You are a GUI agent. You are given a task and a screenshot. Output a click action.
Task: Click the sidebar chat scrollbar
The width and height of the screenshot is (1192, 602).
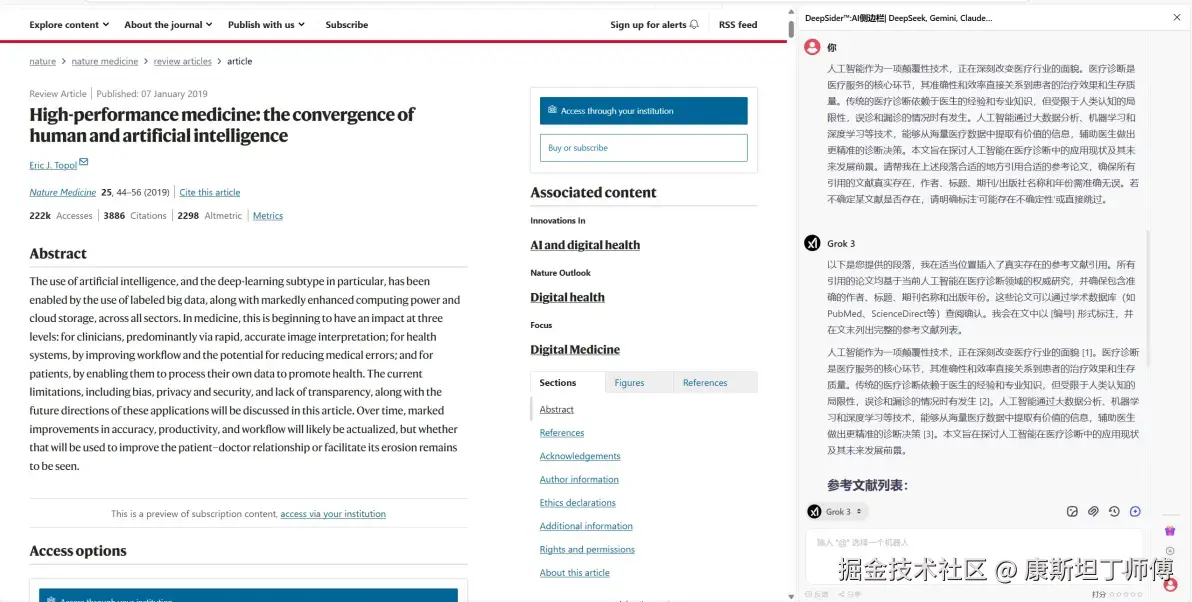(x=1149, y=296)
